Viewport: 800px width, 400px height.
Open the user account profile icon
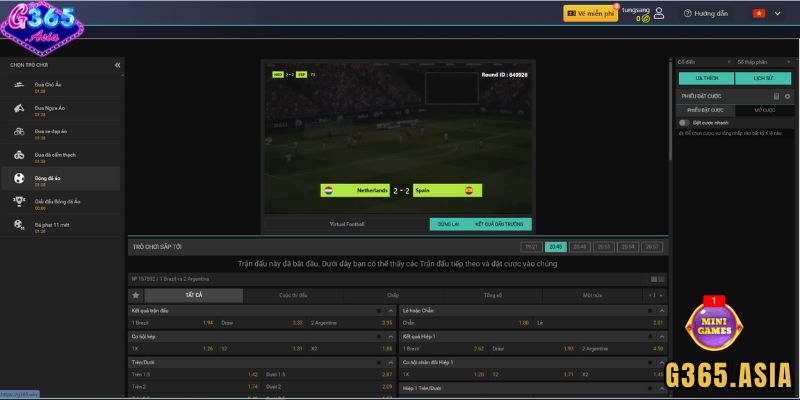point(658,14)
